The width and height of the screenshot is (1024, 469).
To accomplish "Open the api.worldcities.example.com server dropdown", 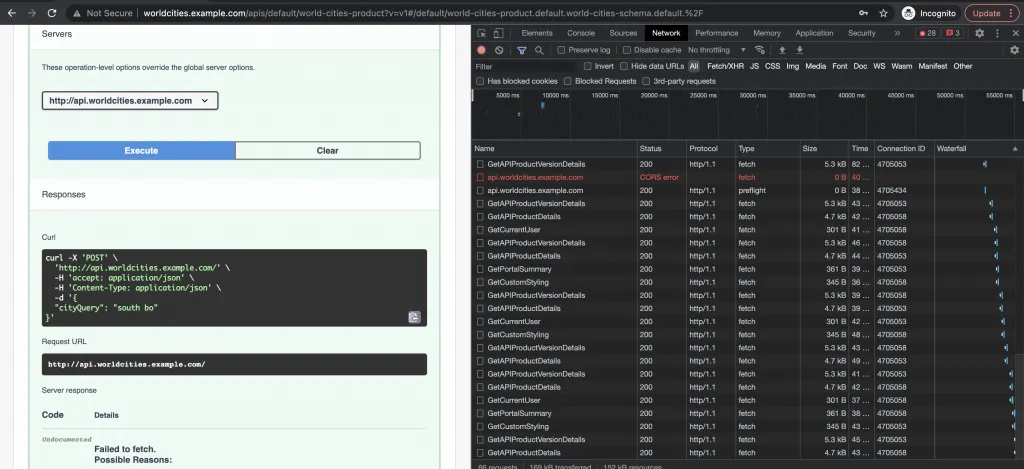I will click(x=130, y=101).
